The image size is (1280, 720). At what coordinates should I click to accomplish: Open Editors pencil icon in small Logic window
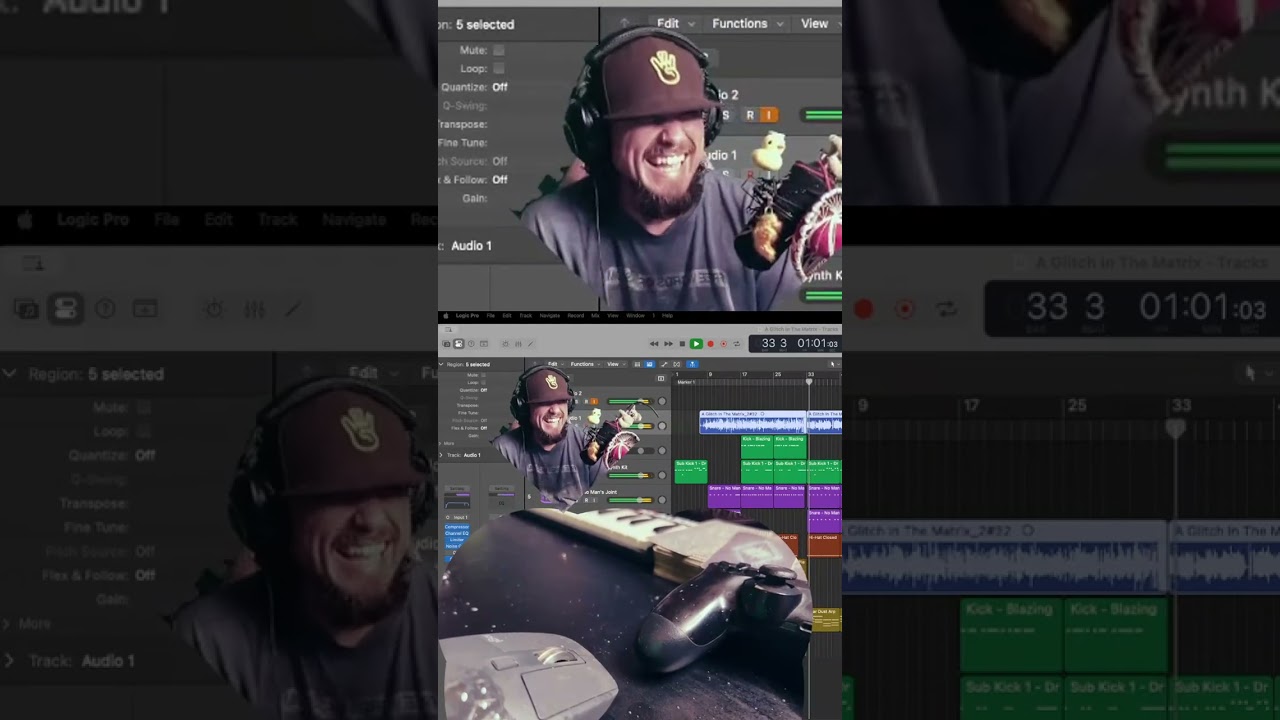click(530, 343)
